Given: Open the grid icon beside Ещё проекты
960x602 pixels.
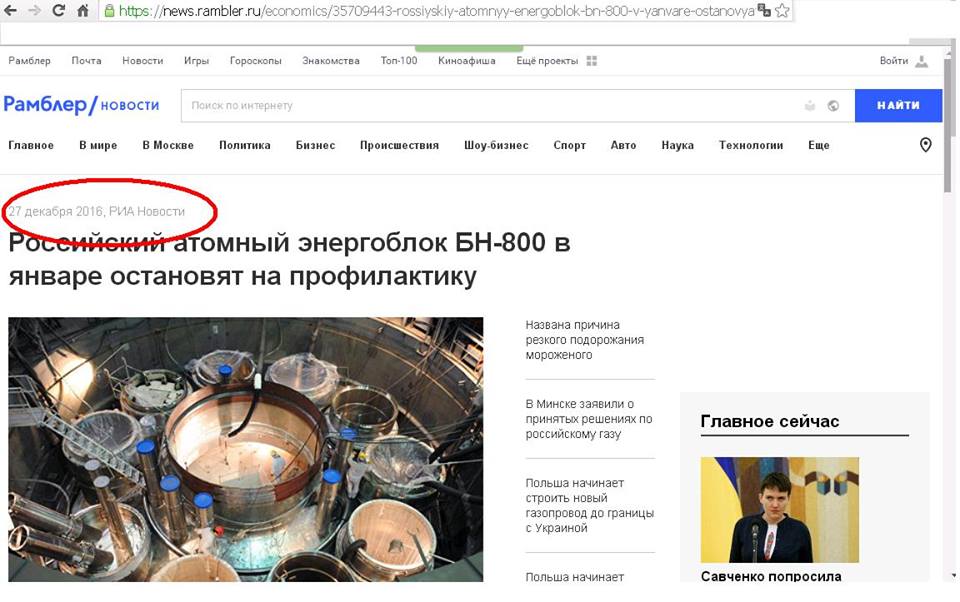Looking at the screenshot, I should point(591,61).
